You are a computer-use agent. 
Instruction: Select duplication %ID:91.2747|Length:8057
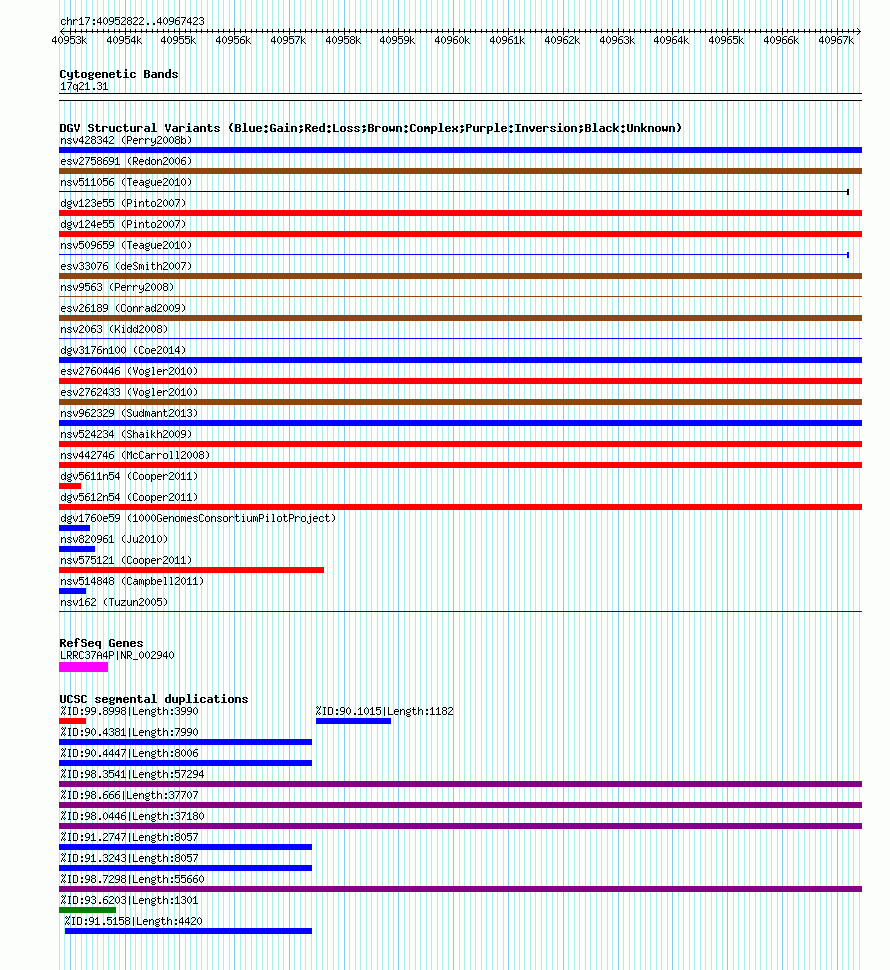129,838
